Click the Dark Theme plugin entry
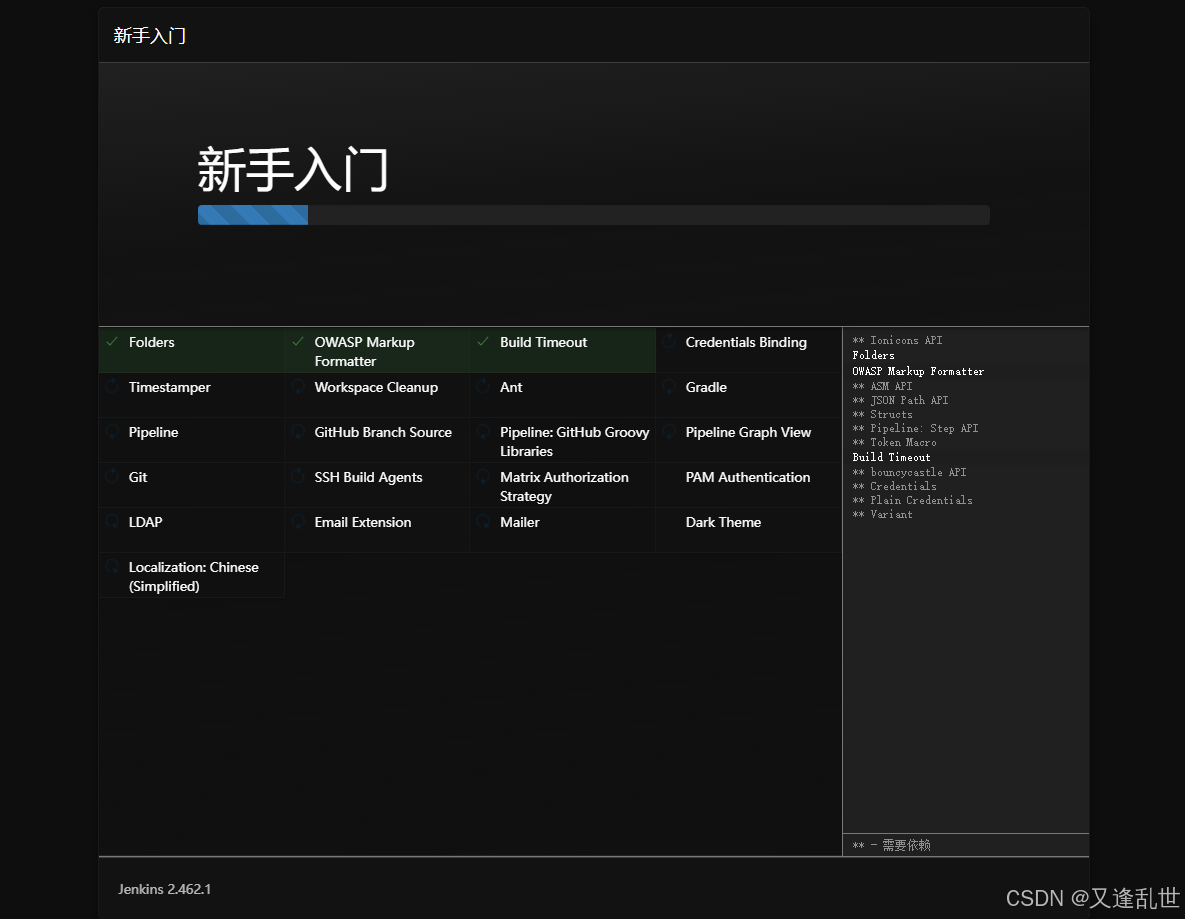Screen dimensions: 1185x919 point(748,530)
